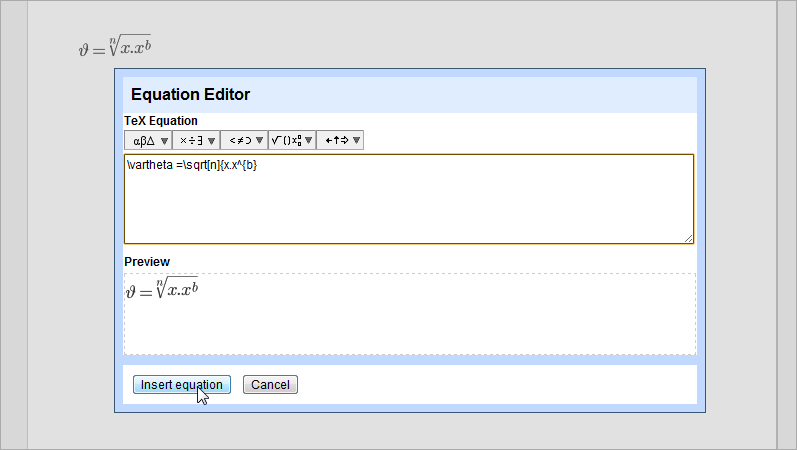Screen dimensions: 797x450
Task: Open the relations <≠⊃ symbol palette
Action: [238, 141]
